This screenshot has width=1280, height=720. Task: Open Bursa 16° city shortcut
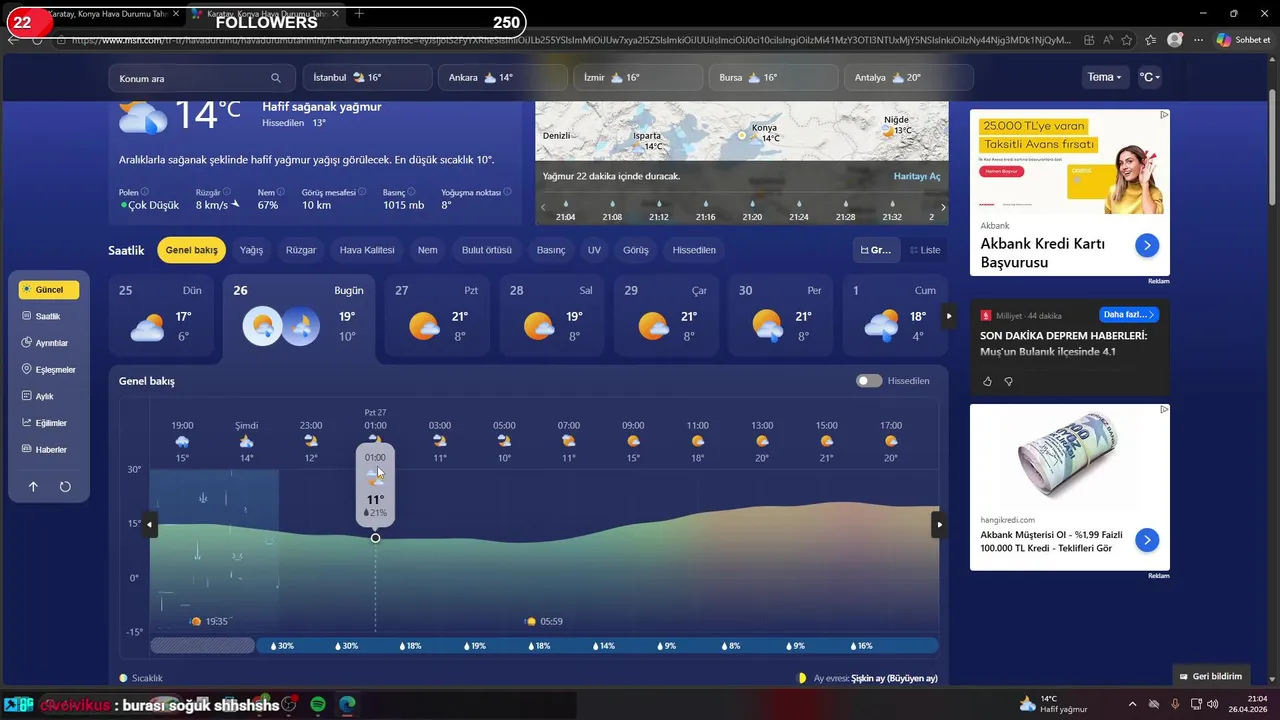[x=773, y=77]
